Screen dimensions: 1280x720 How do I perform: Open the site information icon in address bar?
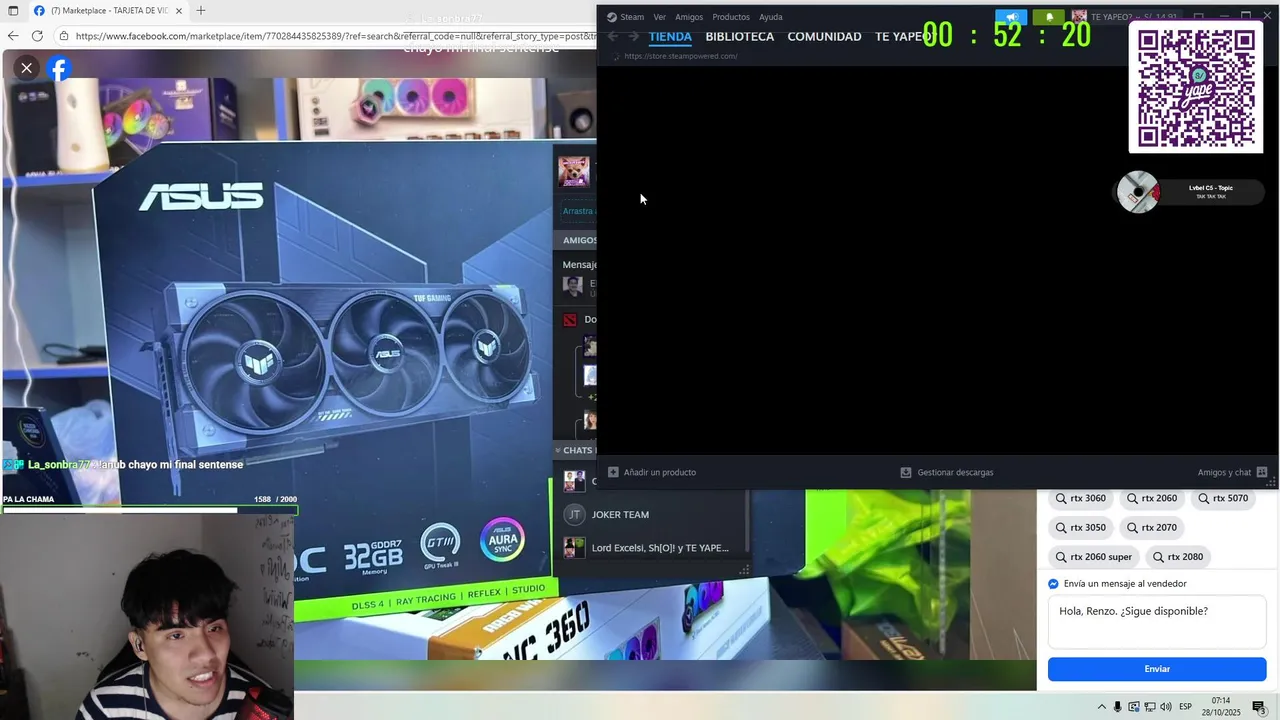[x=64, y=36]
